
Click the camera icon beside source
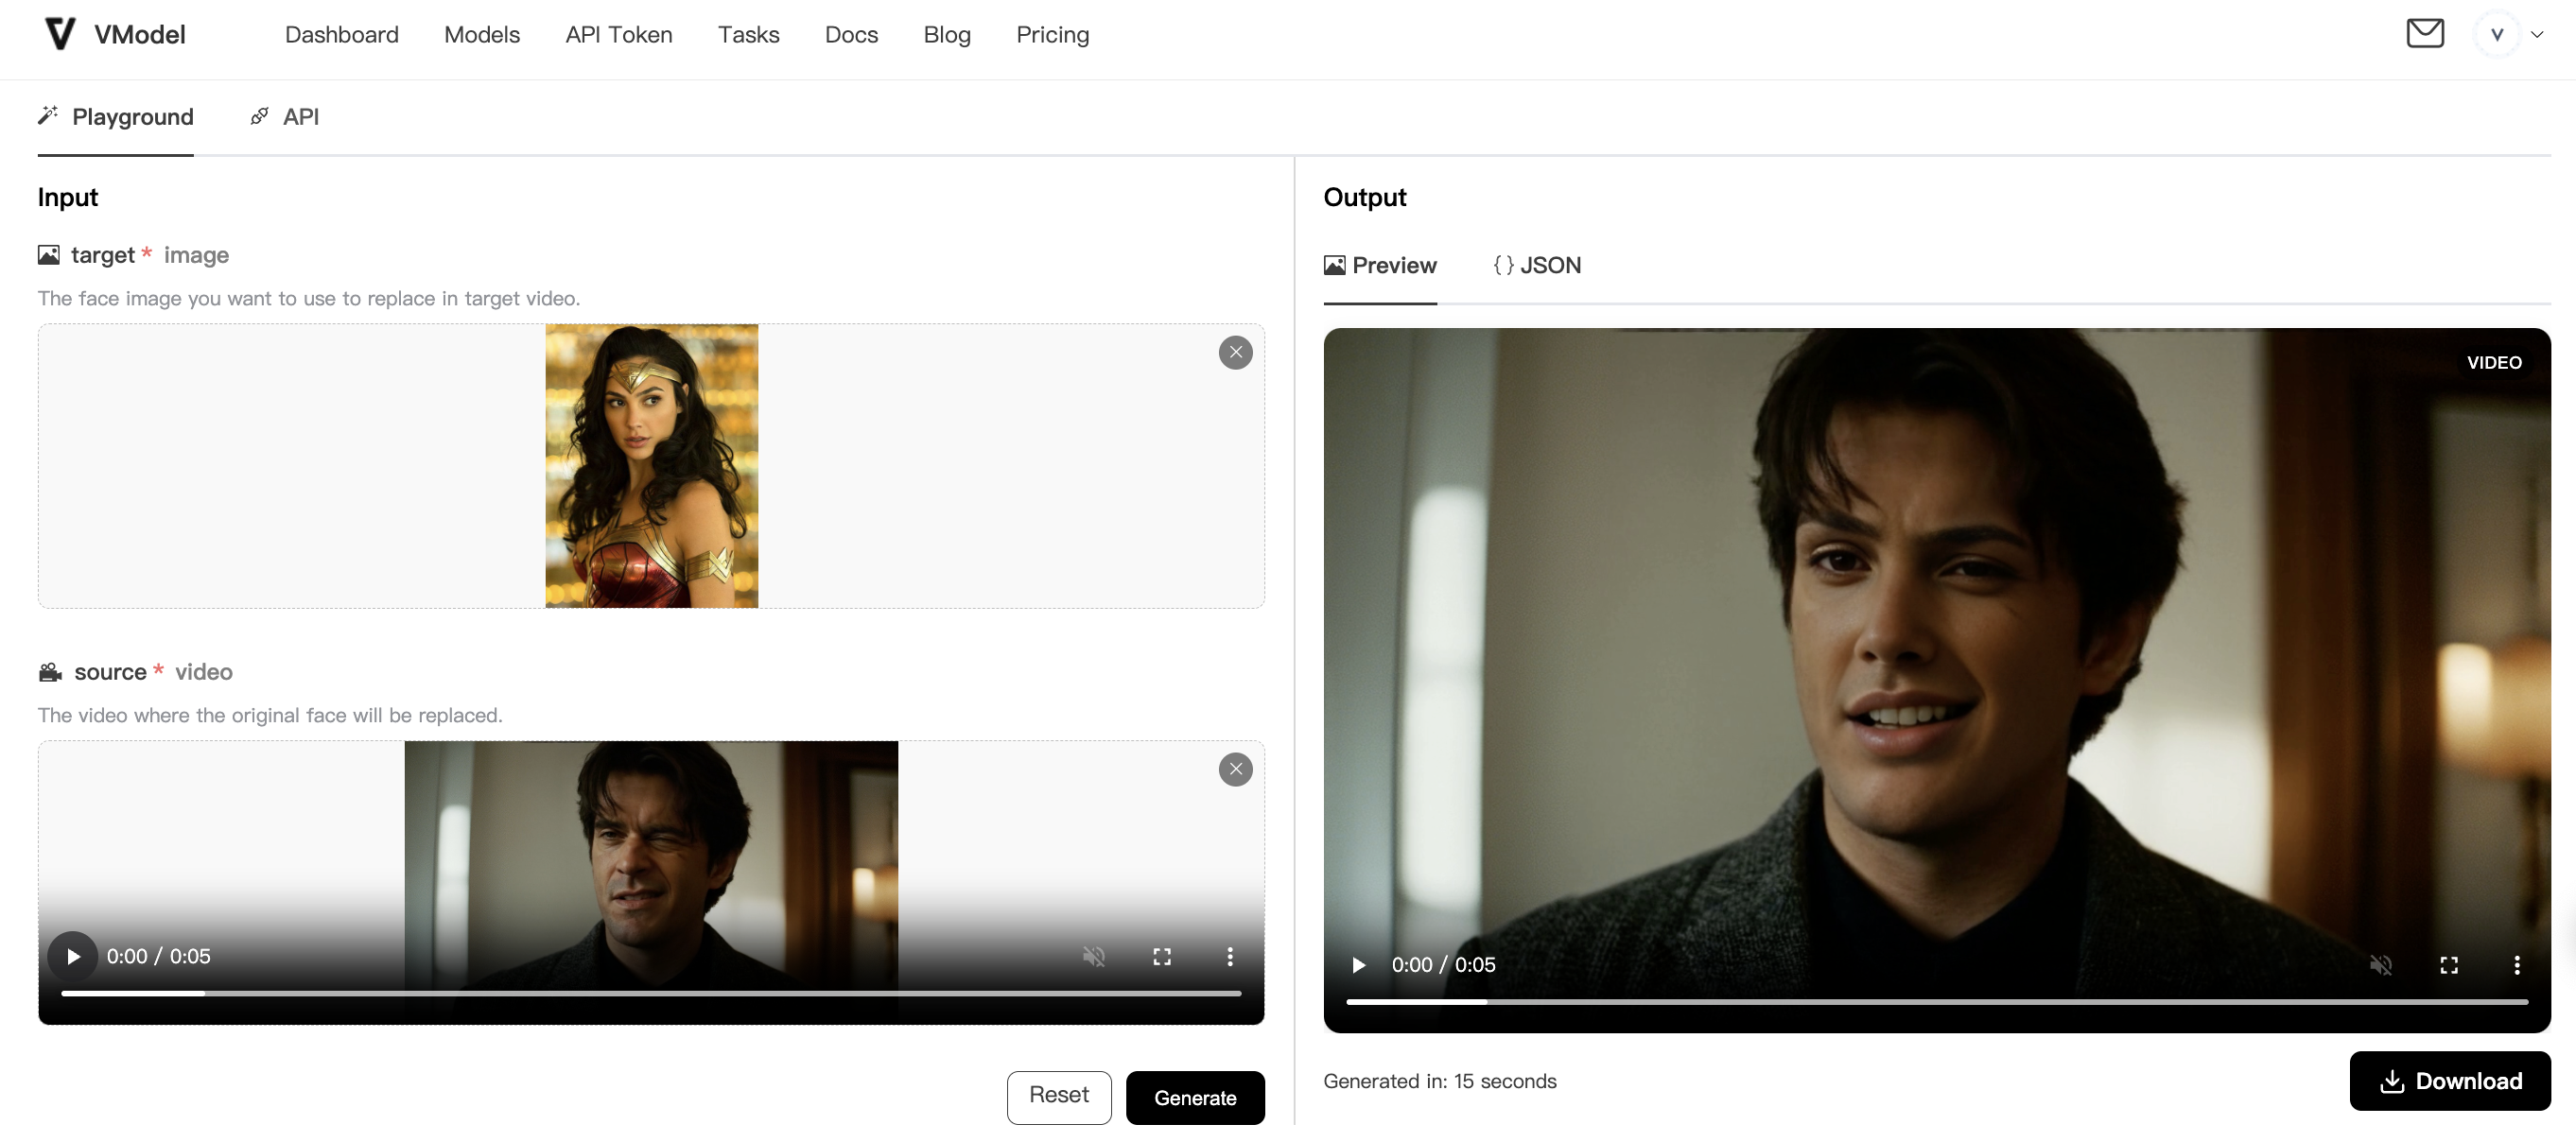pyautogui.click(x=50, y=672)
